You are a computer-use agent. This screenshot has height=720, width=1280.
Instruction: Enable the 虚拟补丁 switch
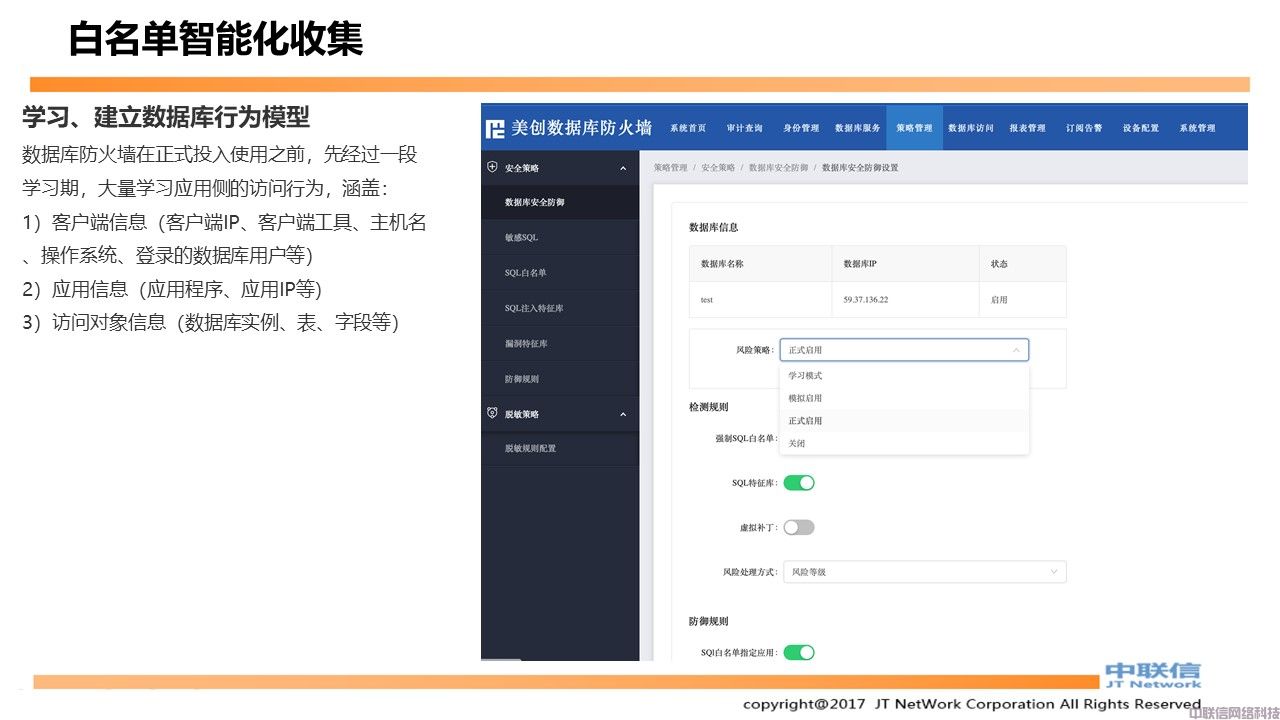coord(799,527)
